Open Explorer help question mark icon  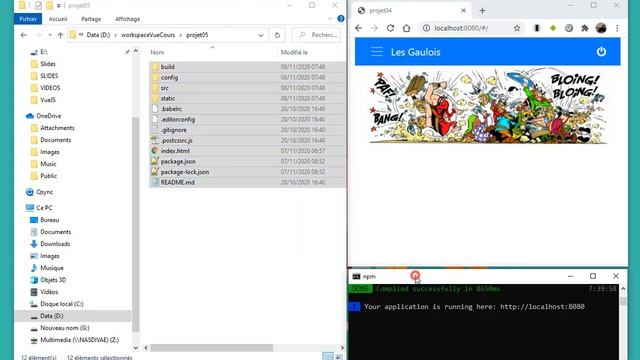tap(341, 19)
